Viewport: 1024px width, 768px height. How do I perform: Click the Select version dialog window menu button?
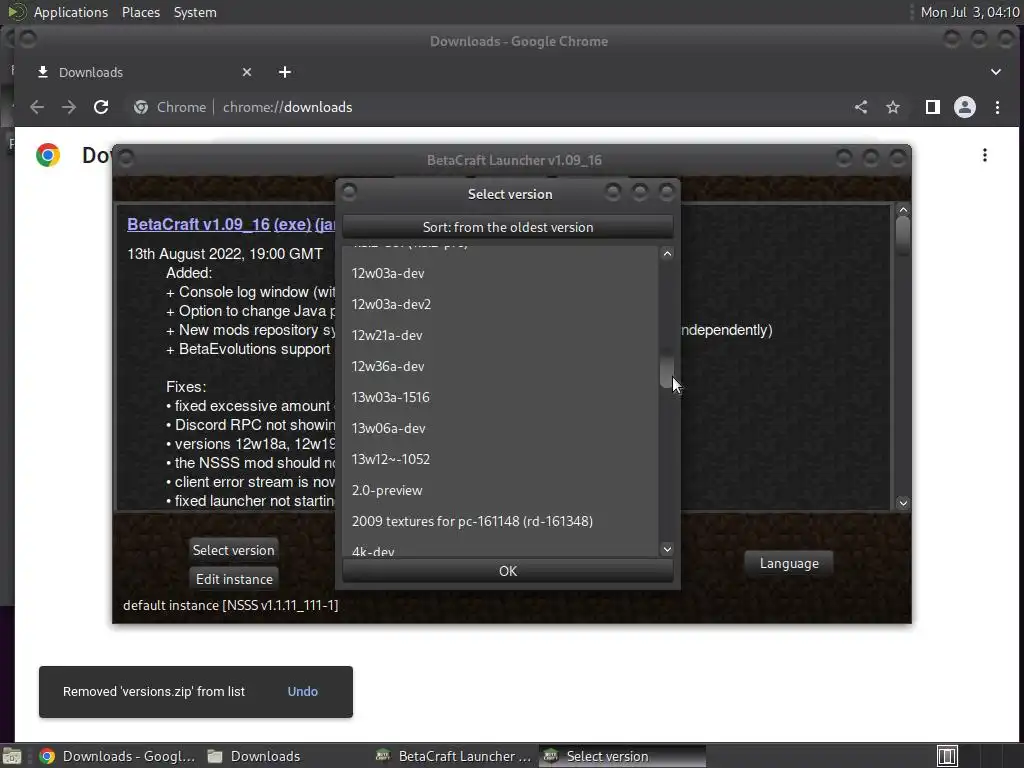pyautogui.click(x=349, y=192)
